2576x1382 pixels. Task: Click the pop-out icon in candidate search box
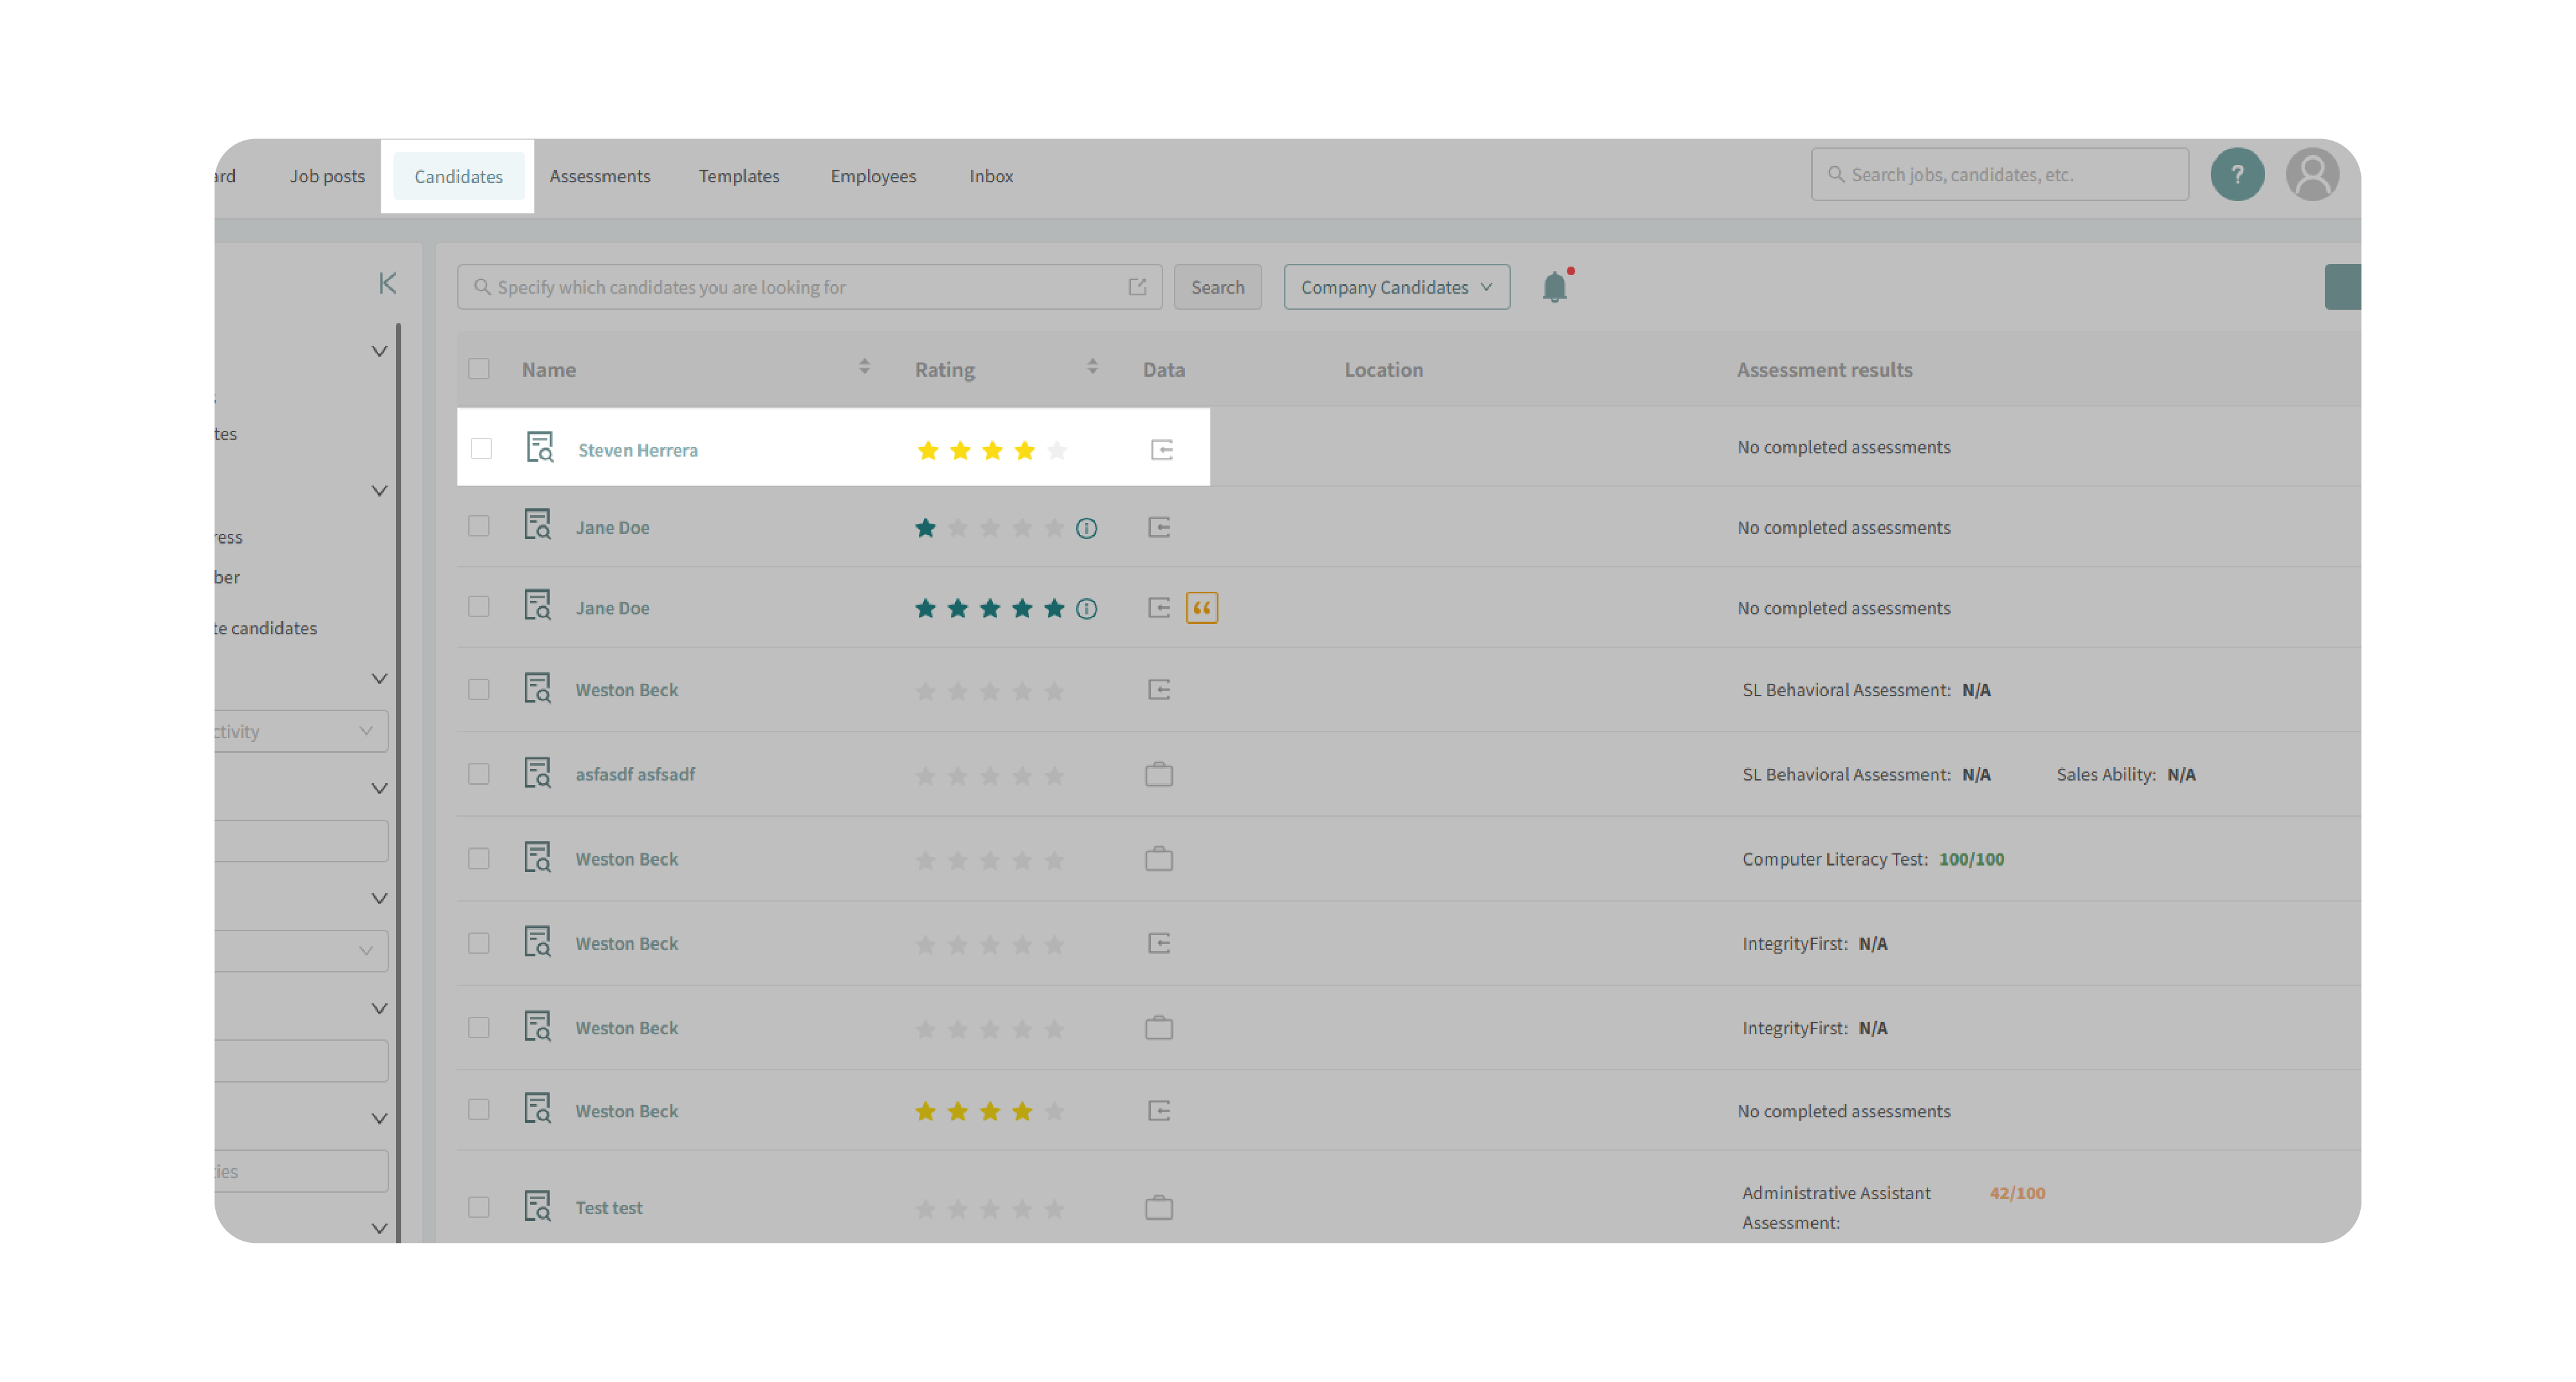(x=1137, y=287)
